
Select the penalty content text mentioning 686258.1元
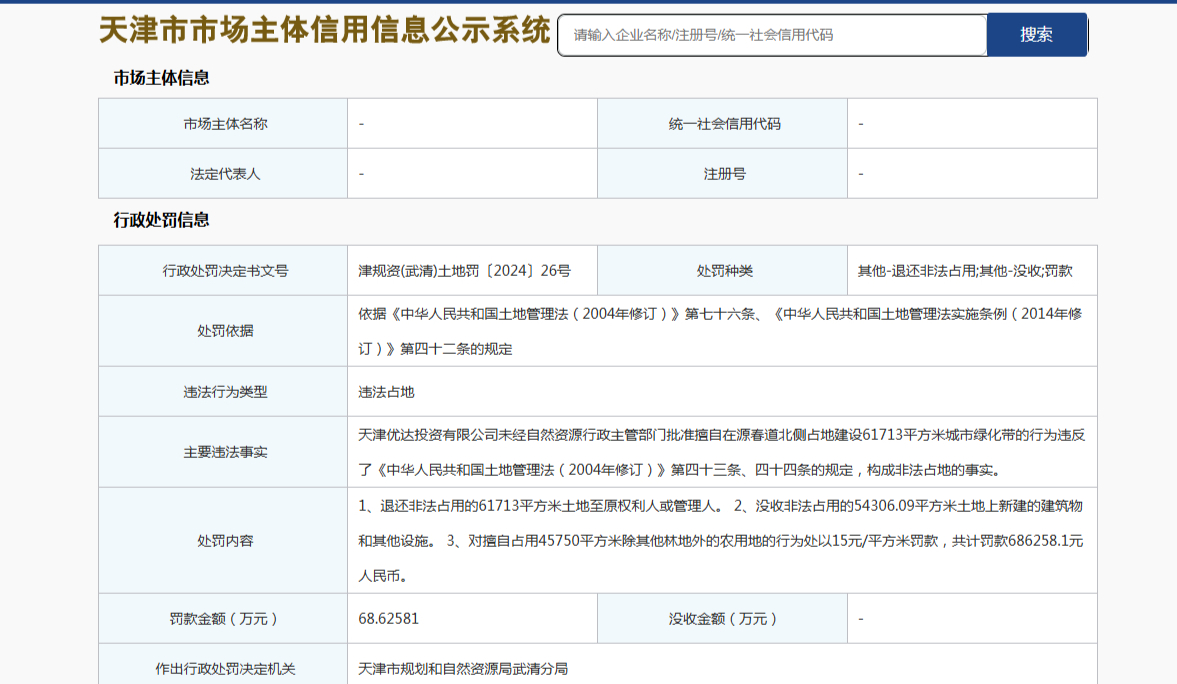pyautogui.click(x=721, y=541)
